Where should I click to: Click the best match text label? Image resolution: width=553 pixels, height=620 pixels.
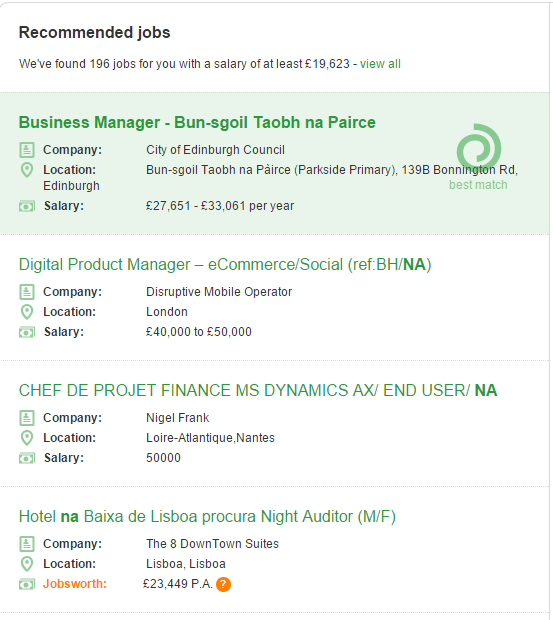478,185
